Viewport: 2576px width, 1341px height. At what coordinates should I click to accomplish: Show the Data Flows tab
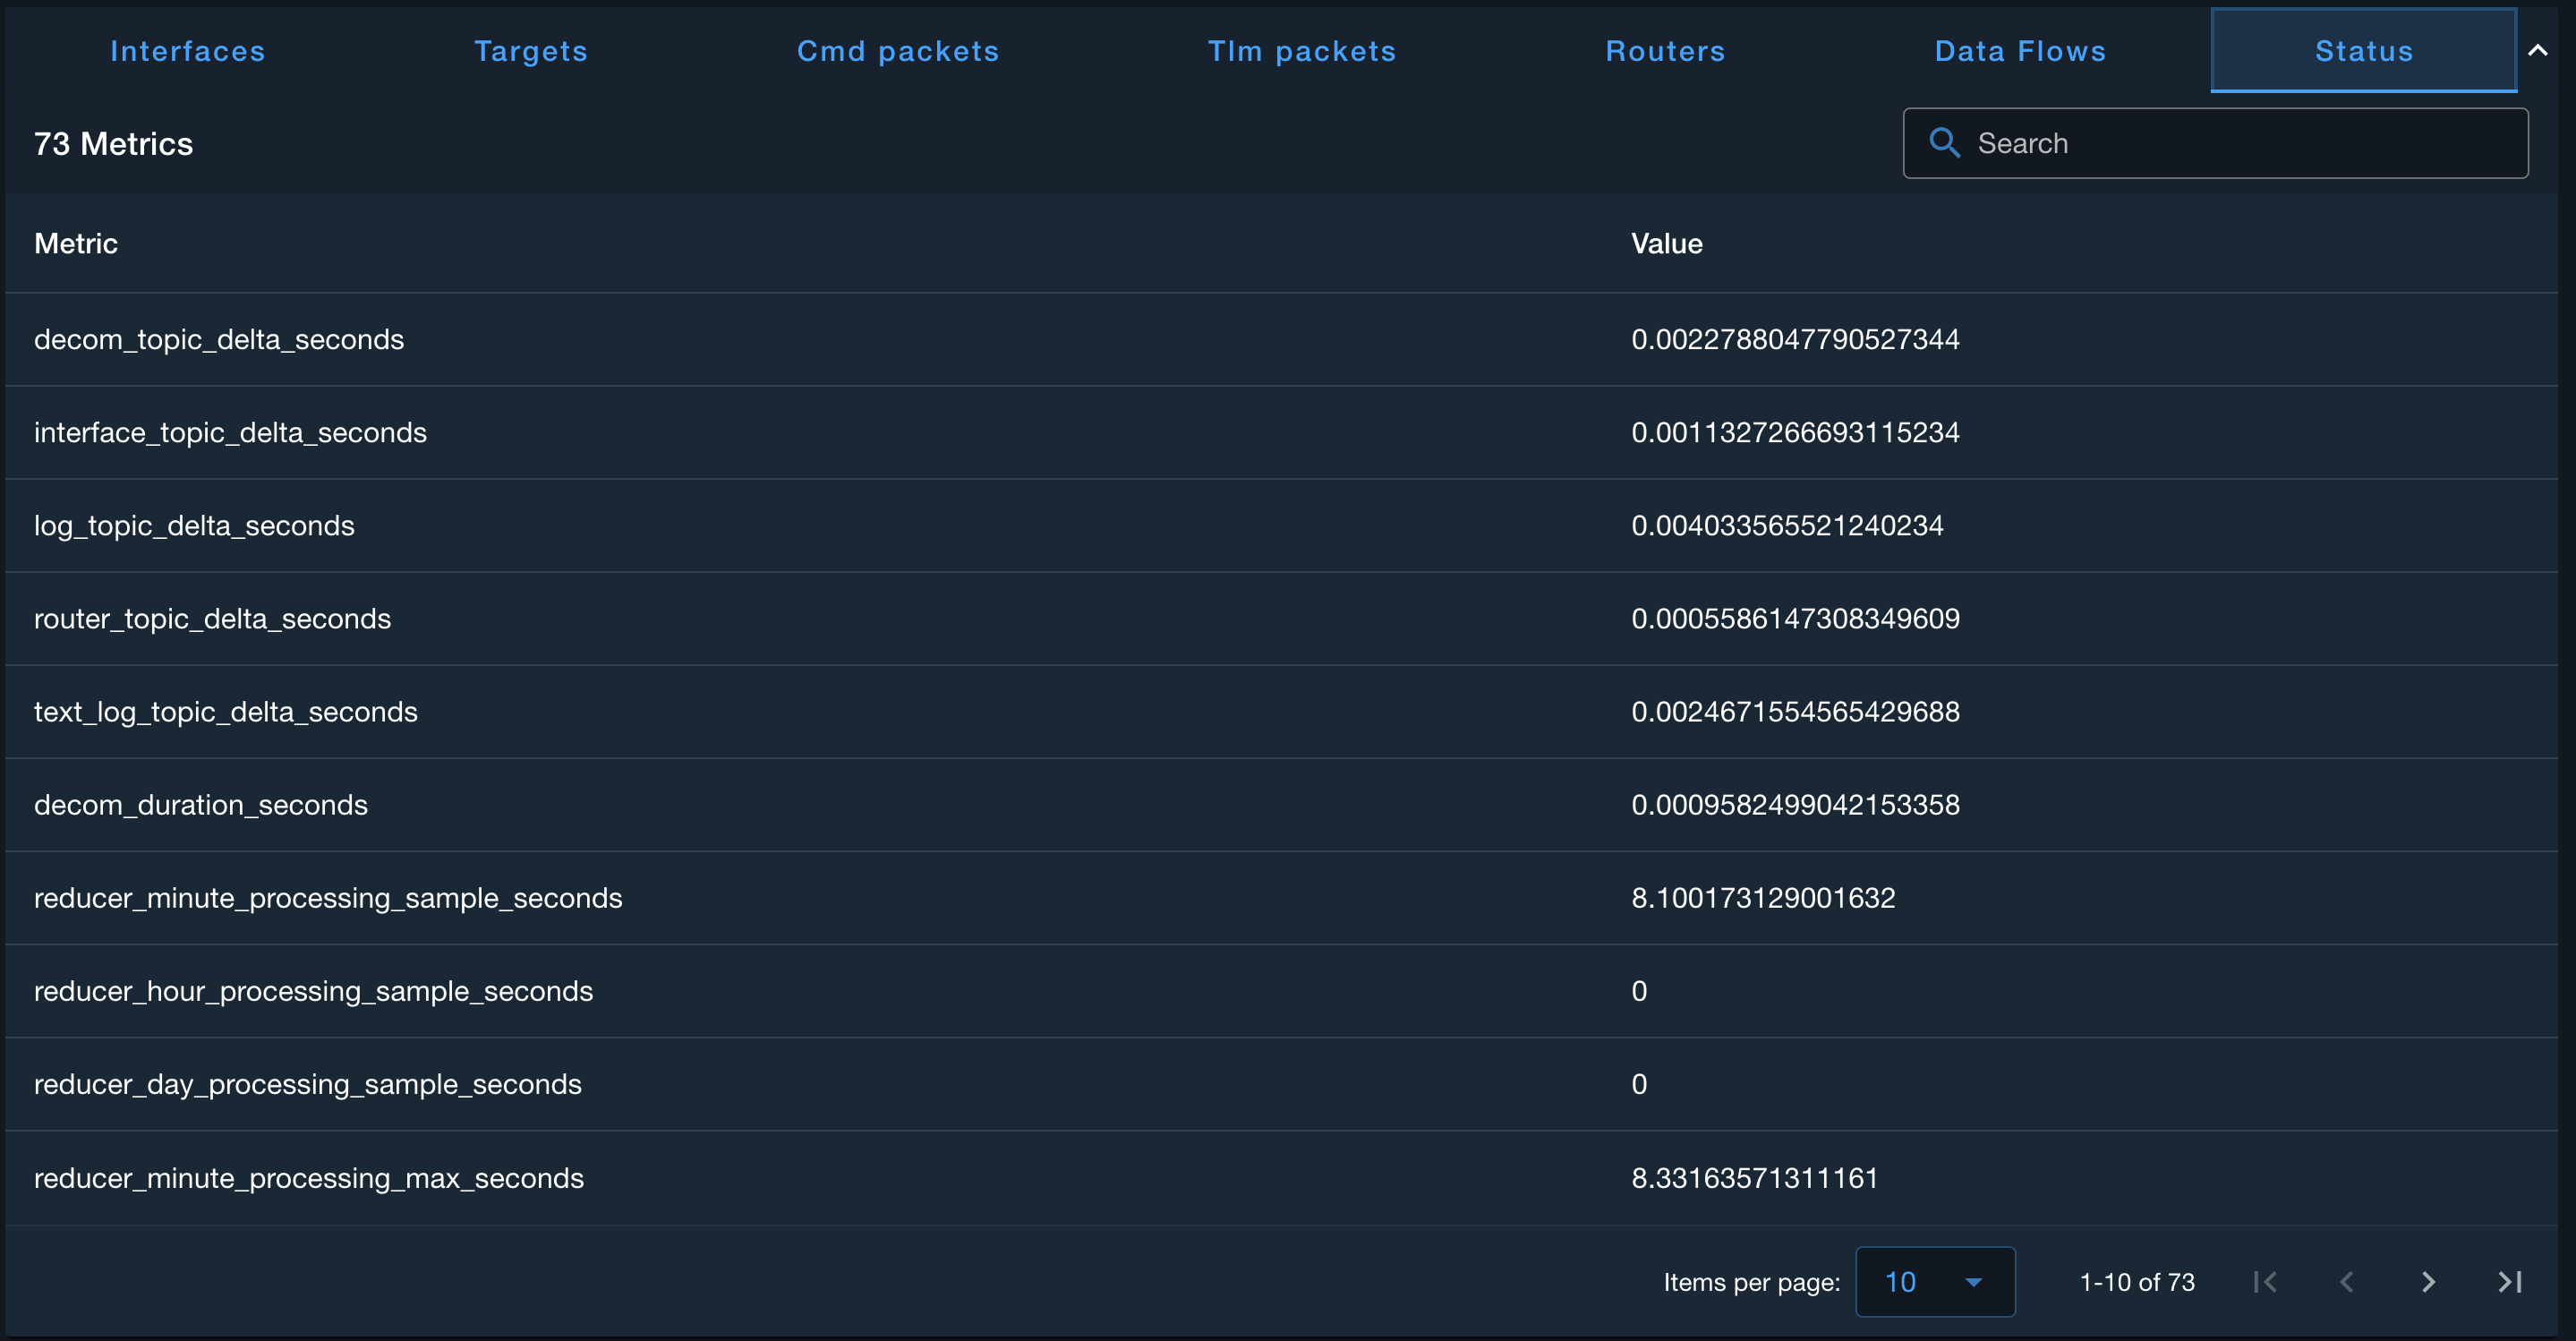[2020, 51]
